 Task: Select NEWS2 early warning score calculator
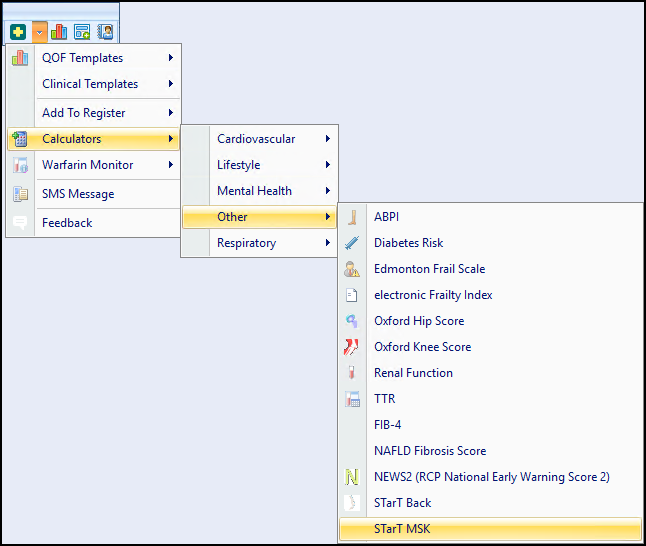coord(491,477)
